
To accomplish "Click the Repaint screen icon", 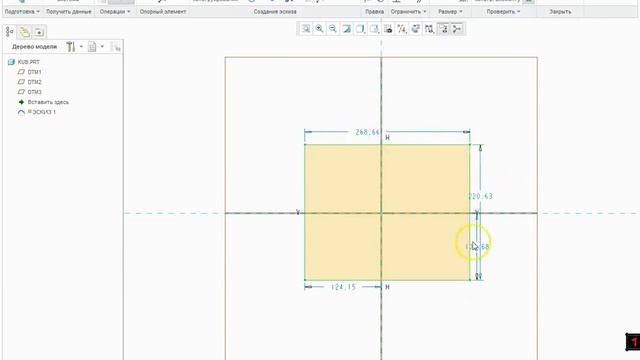I will click(347, 29).
